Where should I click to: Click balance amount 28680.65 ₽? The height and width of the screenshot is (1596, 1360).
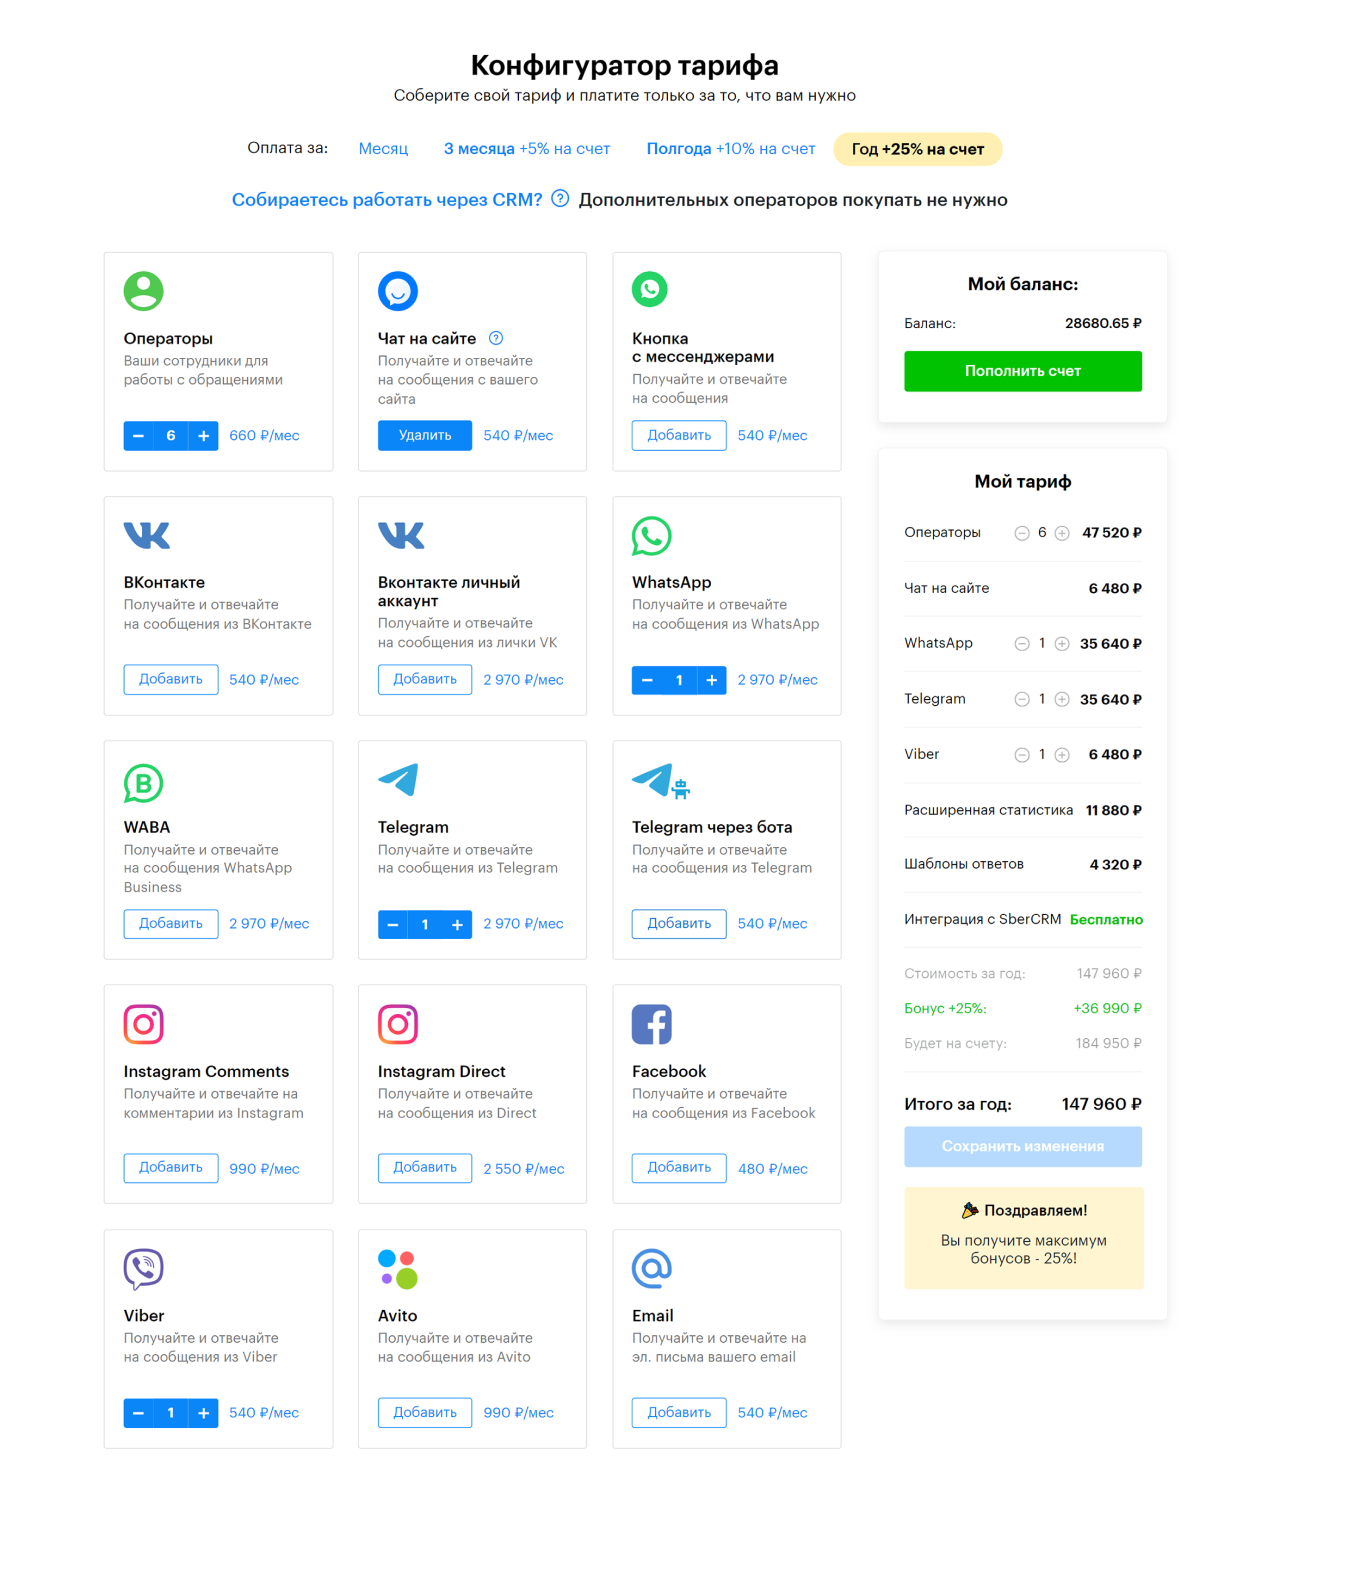[x=1103, y=323]
